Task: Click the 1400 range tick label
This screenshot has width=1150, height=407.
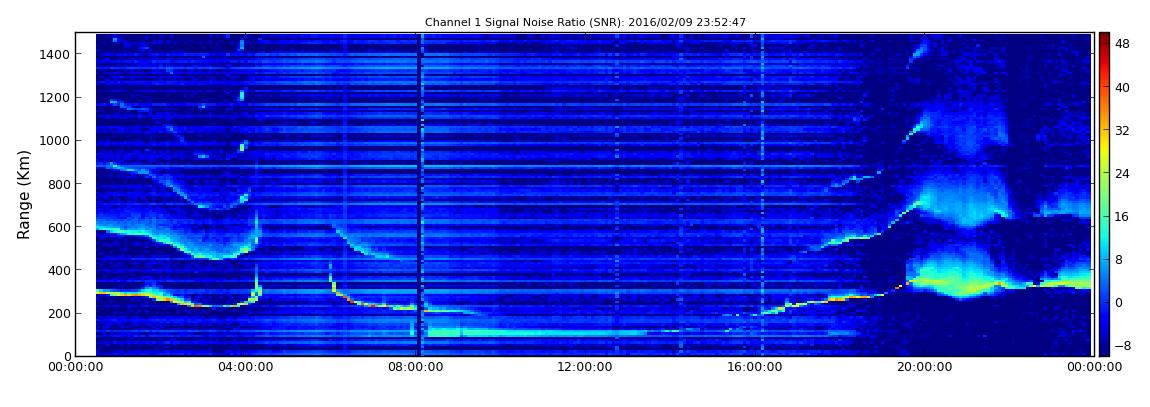Action: click(56, 54)
